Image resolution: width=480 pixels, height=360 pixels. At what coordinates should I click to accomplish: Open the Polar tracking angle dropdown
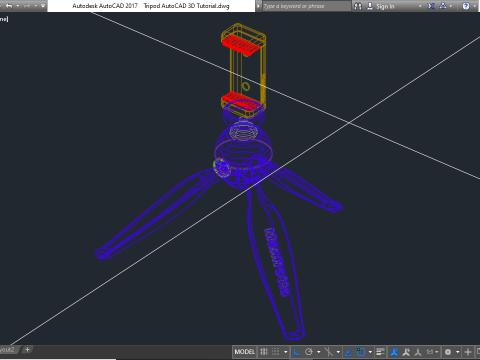[319, 352]
